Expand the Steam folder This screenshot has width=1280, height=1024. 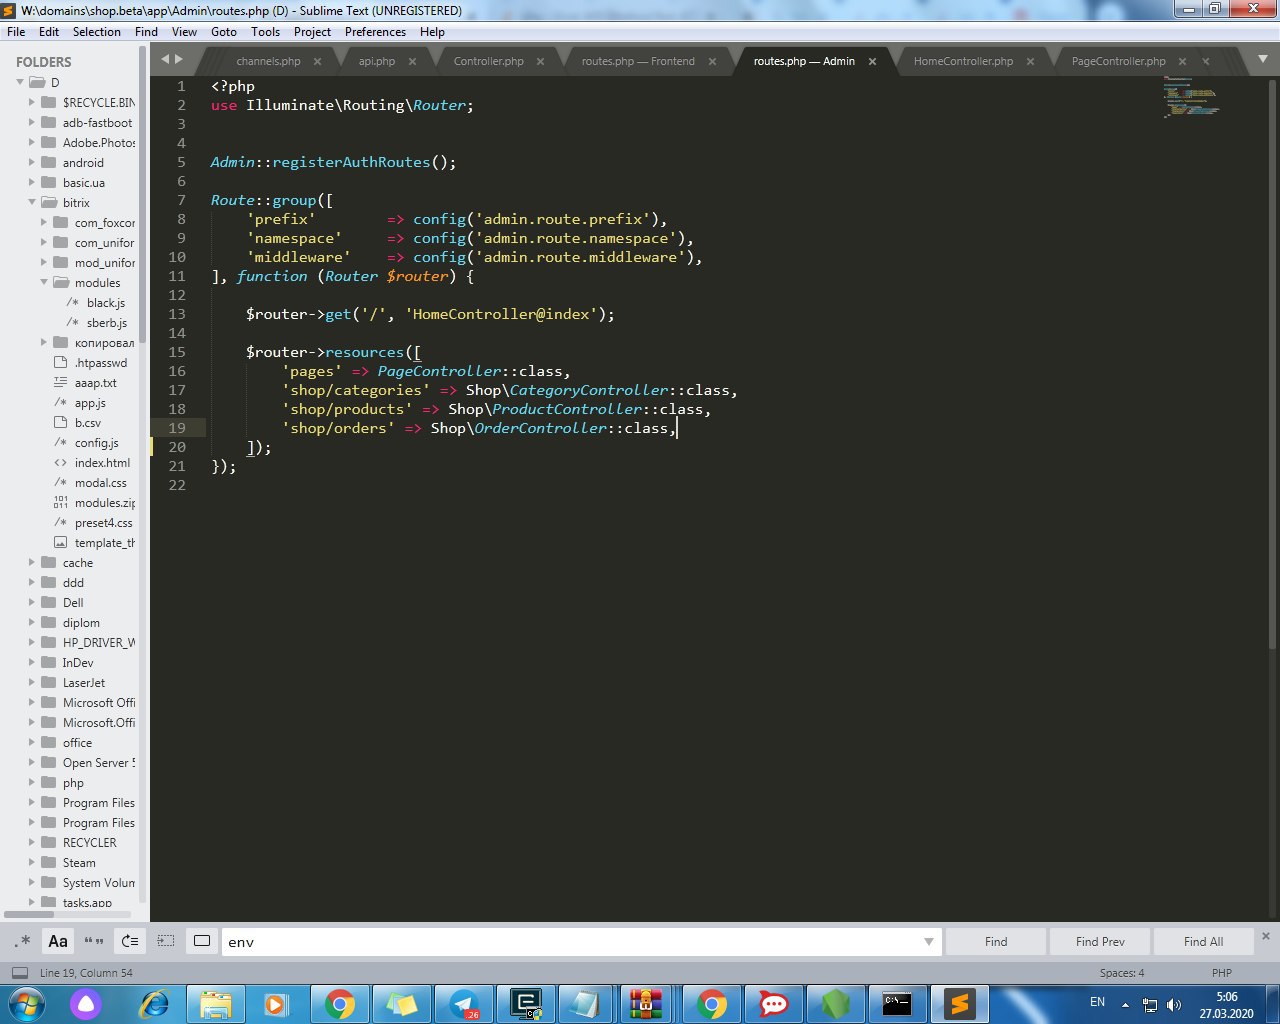tap(32, 862)
